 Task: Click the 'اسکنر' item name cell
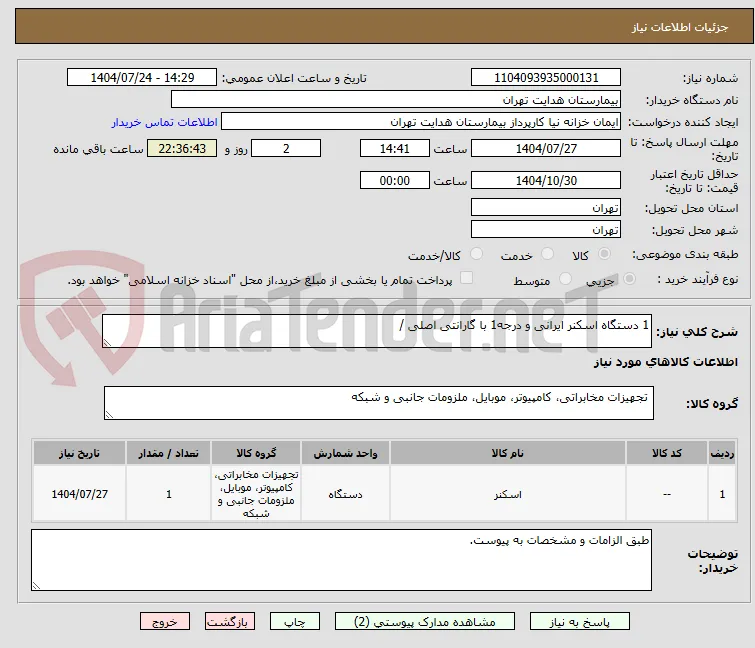click(508, 494)
